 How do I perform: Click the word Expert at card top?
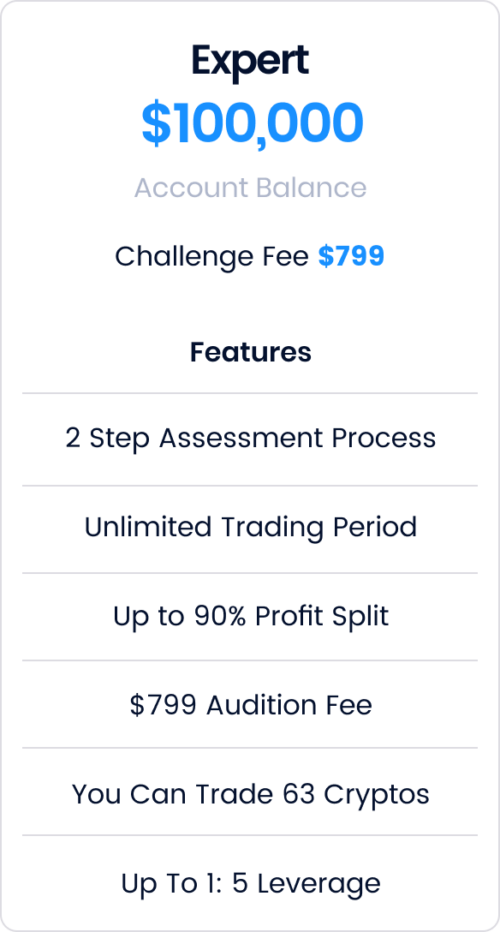tap(250, 62)
